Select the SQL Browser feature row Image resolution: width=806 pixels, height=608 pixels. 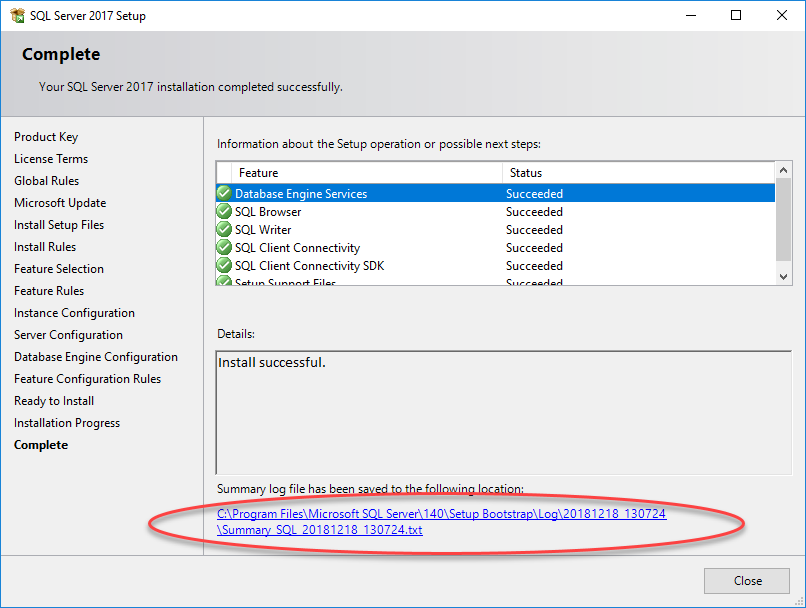400,212
